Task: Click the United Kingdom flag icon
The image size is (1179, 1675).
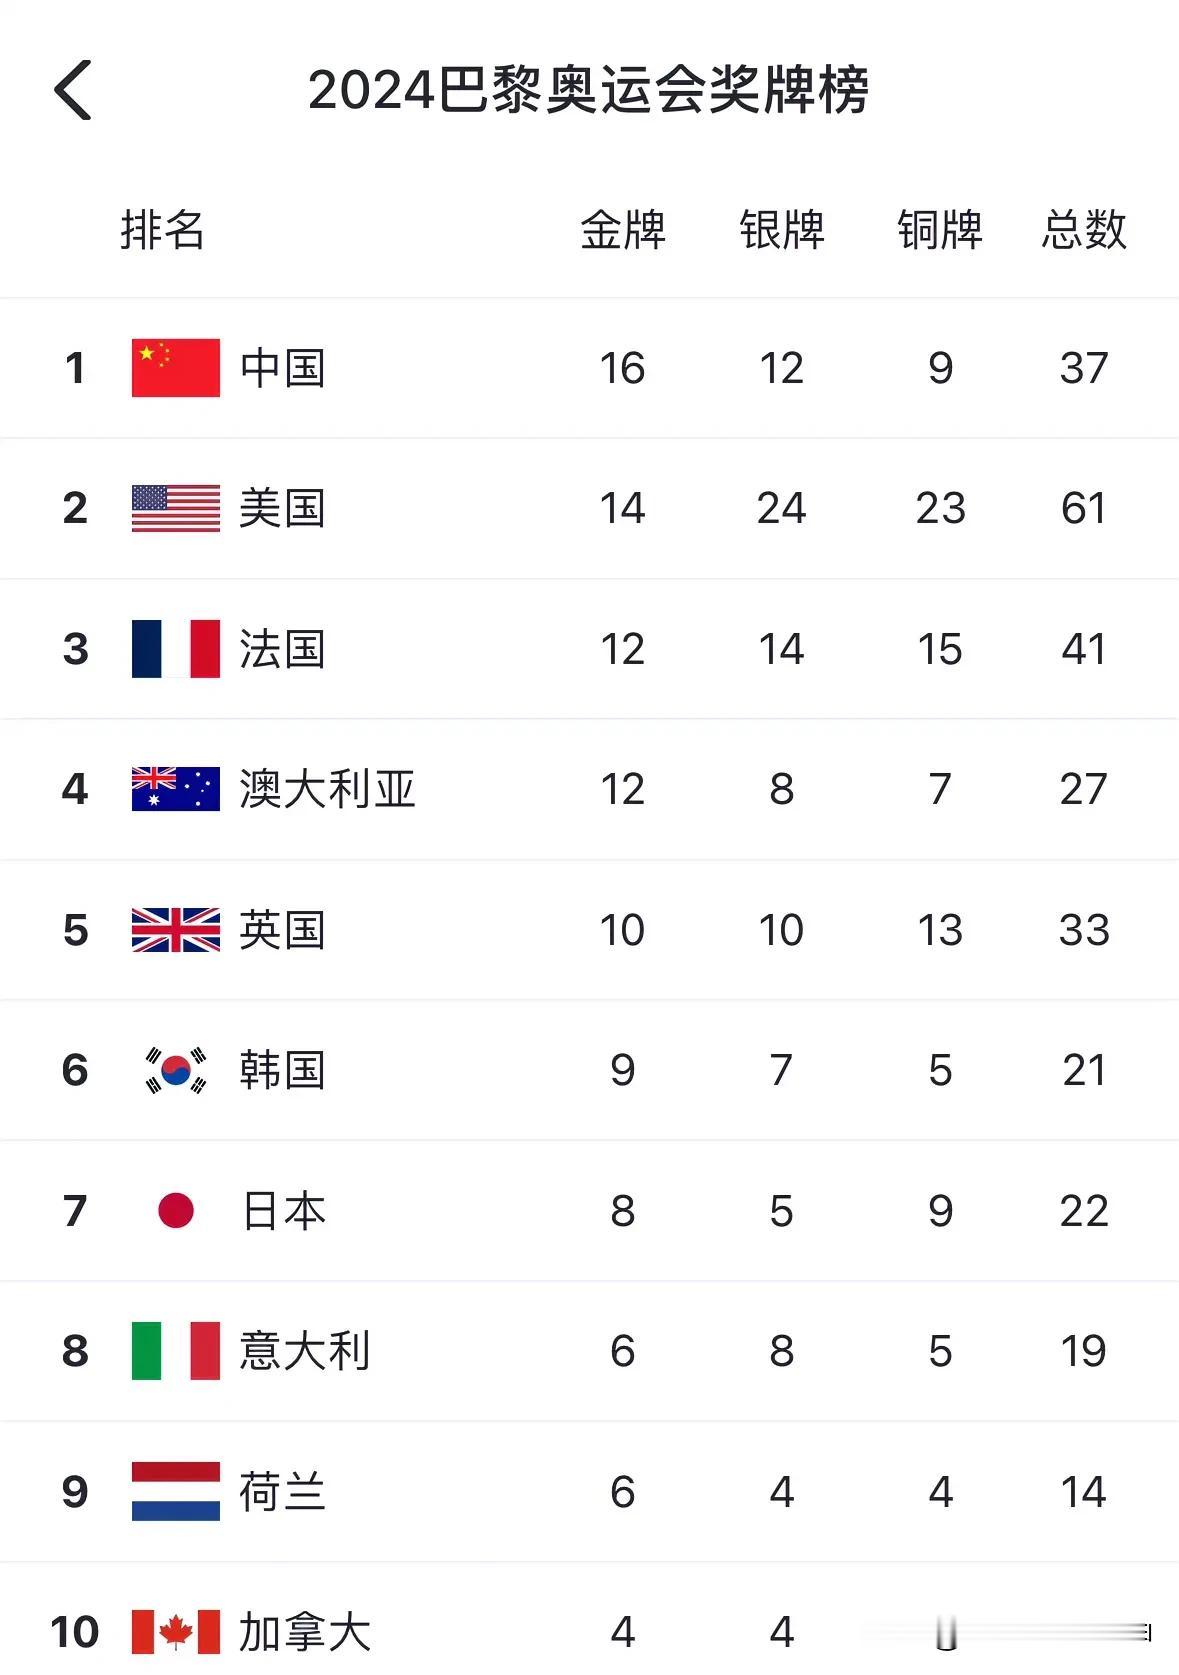Action: (176, 930)
